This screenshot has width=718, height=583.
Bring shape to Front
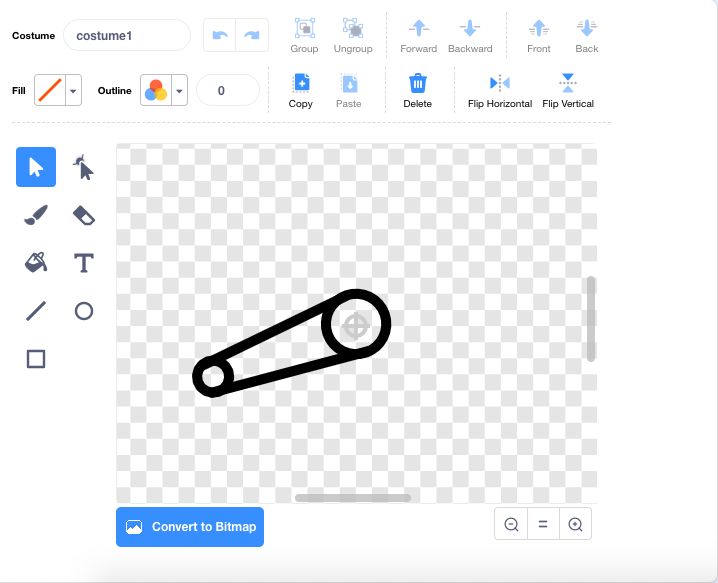(538, 36)
